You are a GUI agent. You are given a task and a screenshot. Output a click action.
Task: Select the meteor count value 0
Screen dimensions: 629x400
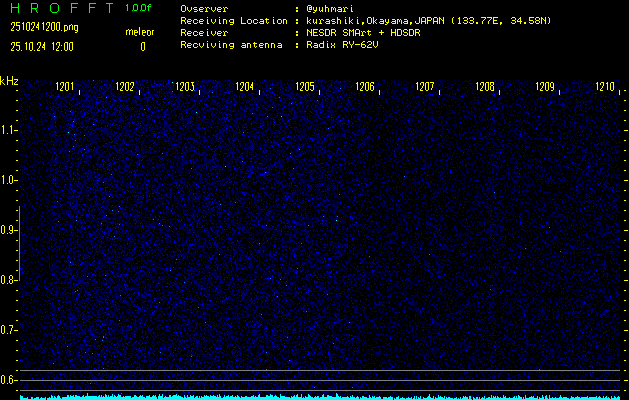pyautogui.click(x=142, y=46)
